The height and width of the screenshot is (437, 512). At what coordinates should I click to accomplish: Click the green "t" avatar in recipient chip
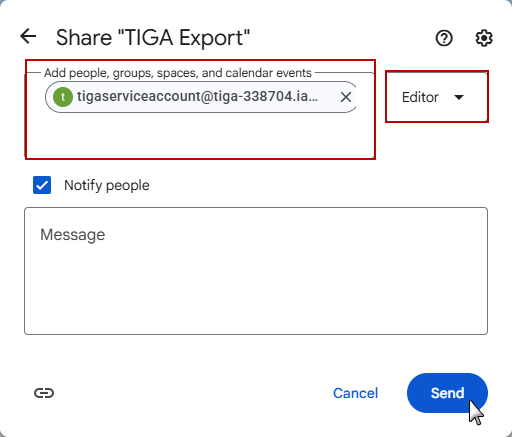(x=63, y=97)
